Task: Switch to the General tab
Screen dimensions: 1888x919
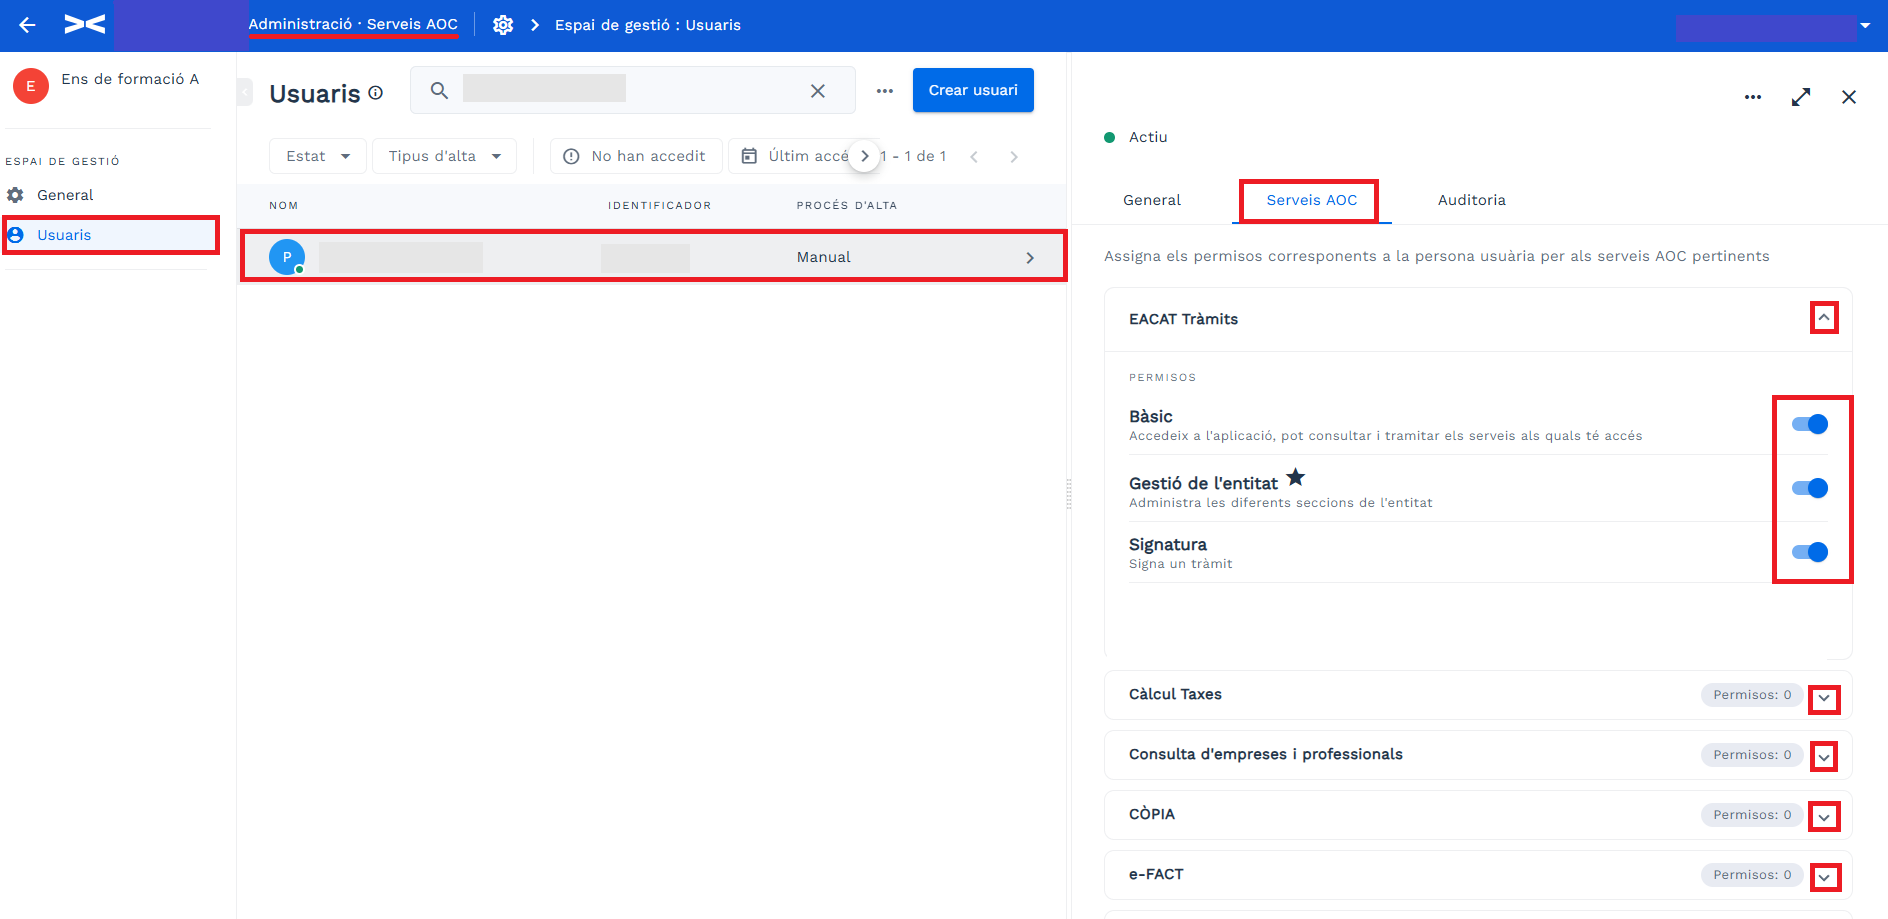Action: [x=1152, y=200]
